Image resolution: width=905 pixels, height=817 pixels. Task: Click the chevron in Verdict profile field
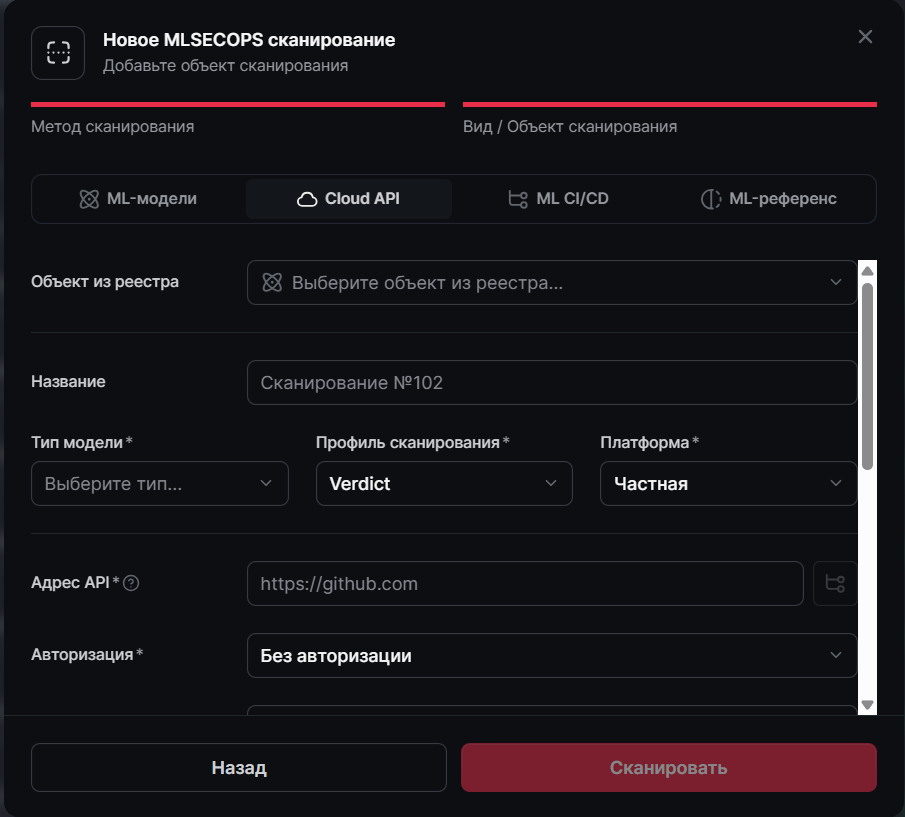(x=551, y=483)
